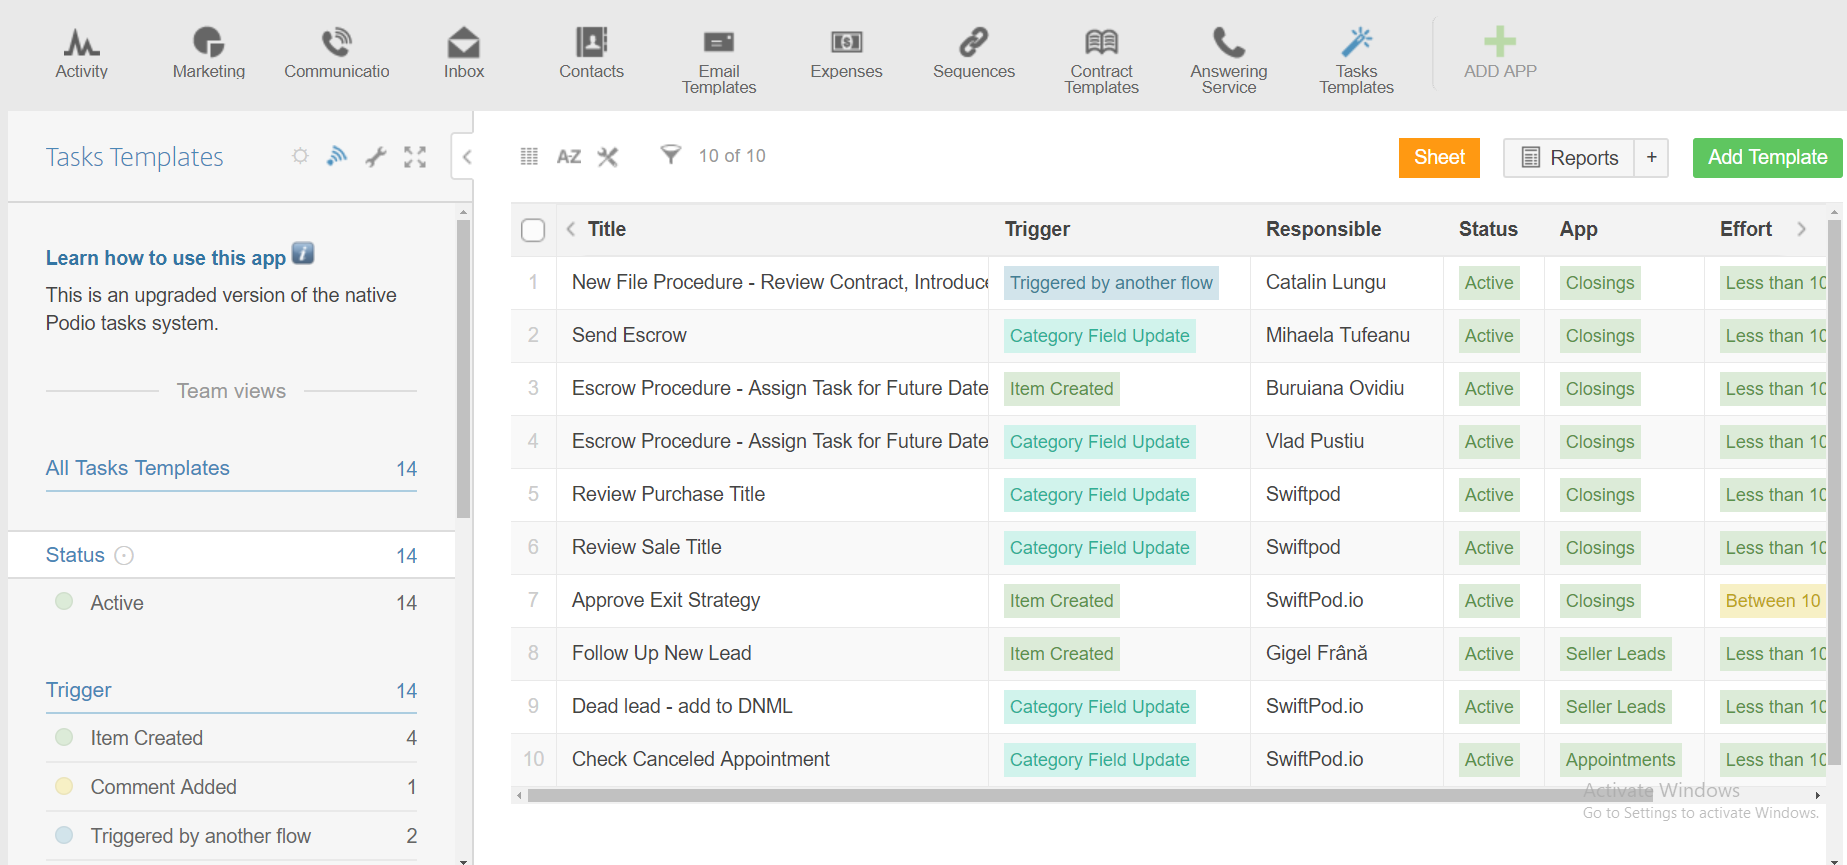The height and width of the screenshot is (865, 1847).
Task: Open the Tasks Templates app icon
Action: pos(1356,42)
